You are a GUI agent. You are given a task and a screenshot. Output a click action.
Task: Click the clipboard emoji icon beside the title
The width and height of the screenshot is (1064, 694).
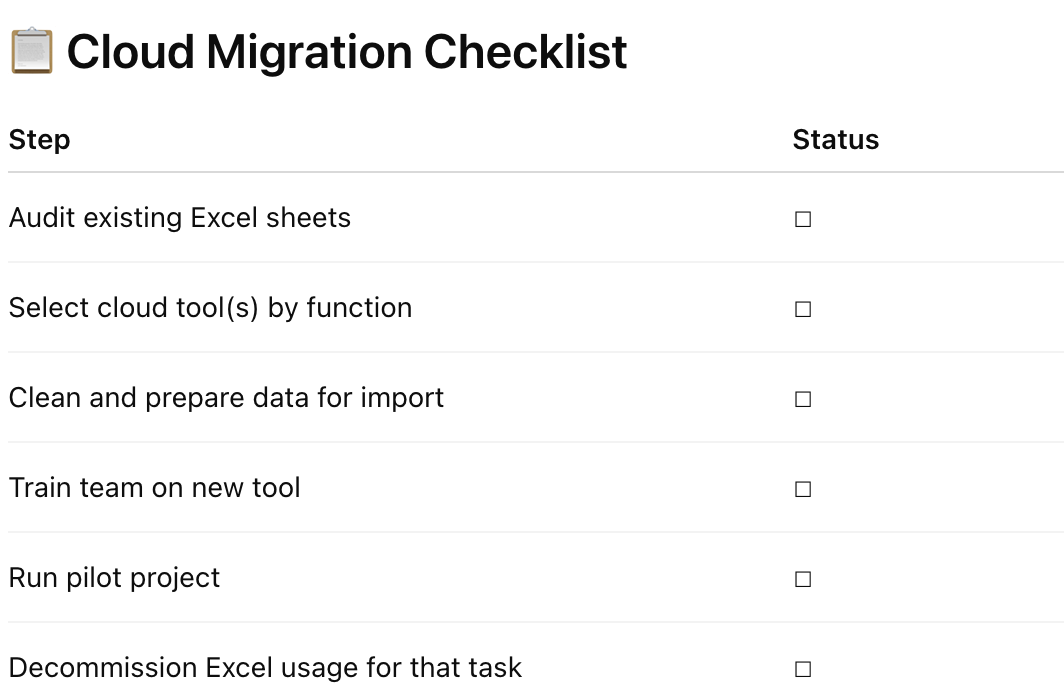(32, 52)
